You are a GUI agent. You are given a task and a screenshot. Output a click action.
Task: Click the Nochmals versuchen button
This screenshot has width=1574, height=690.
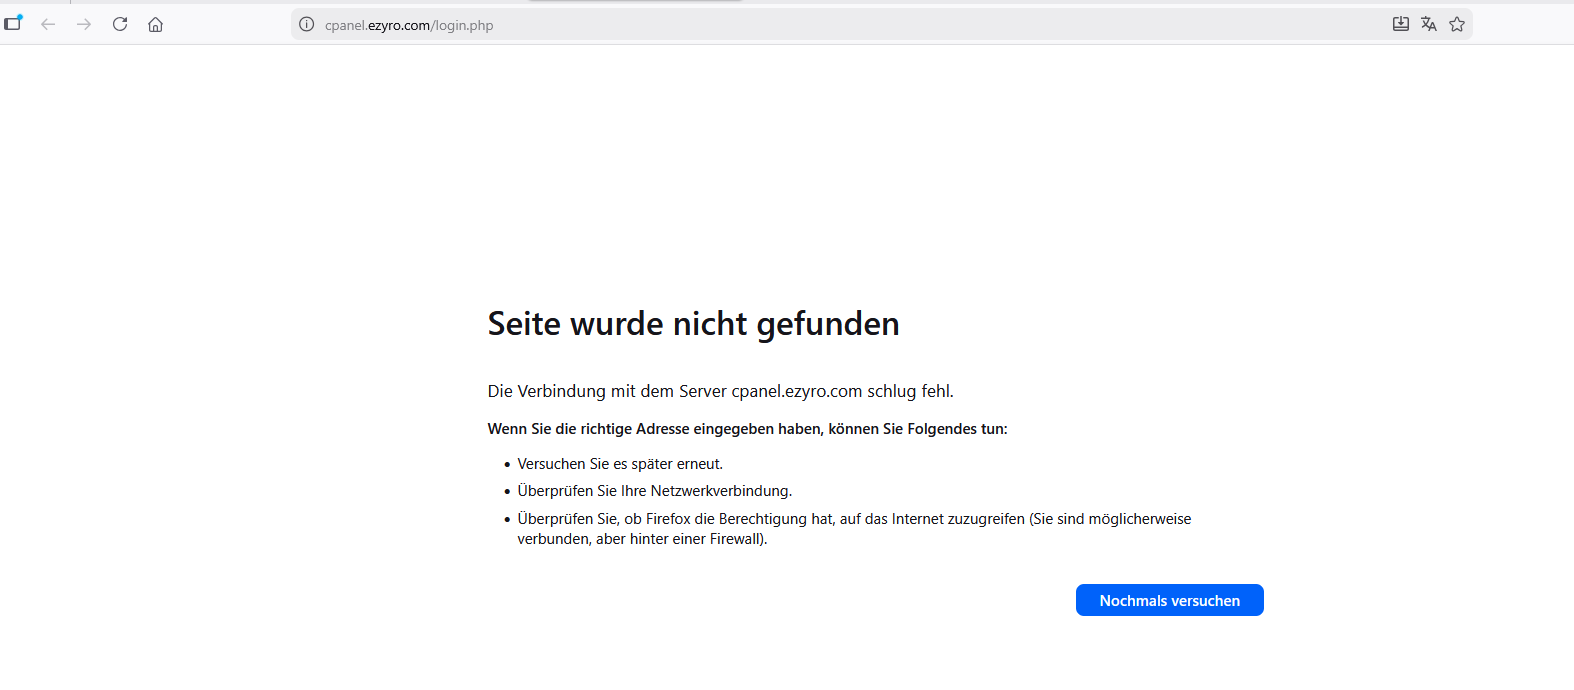pos(1169,600)
